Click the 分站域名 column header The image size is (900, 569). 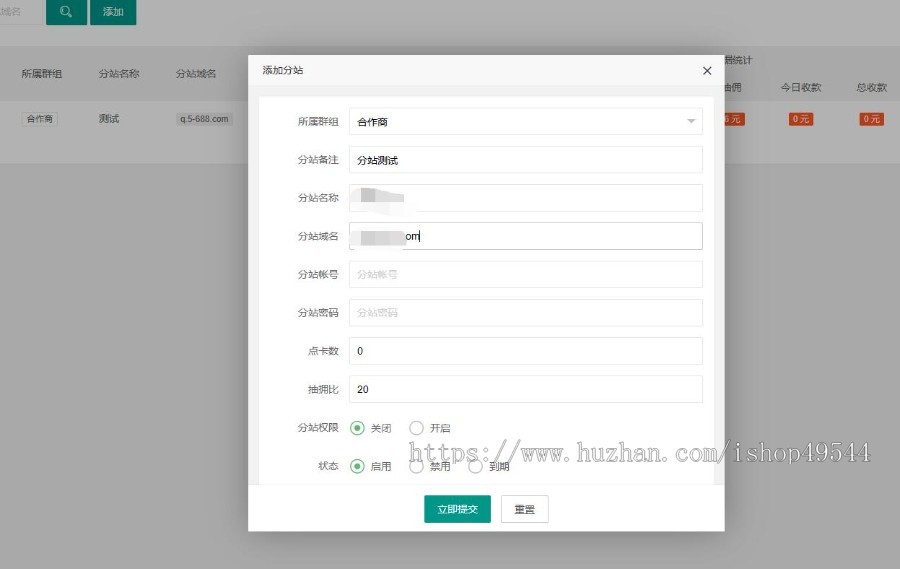[x=196, y=73]
